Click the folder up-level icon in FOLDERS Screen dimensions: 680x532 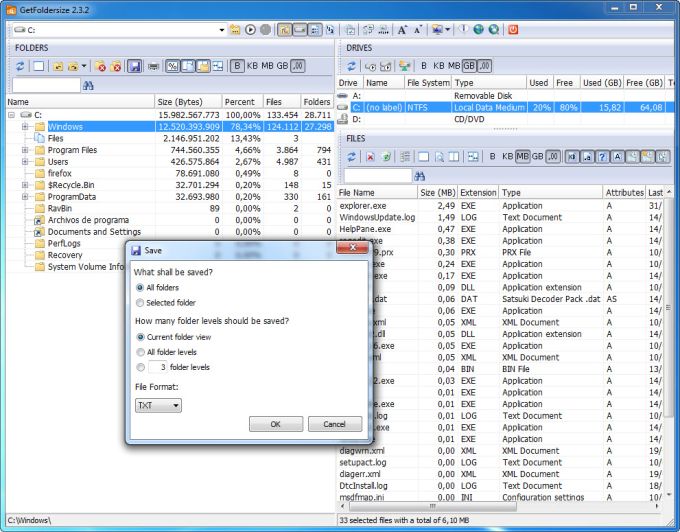[x=58, y=66]
